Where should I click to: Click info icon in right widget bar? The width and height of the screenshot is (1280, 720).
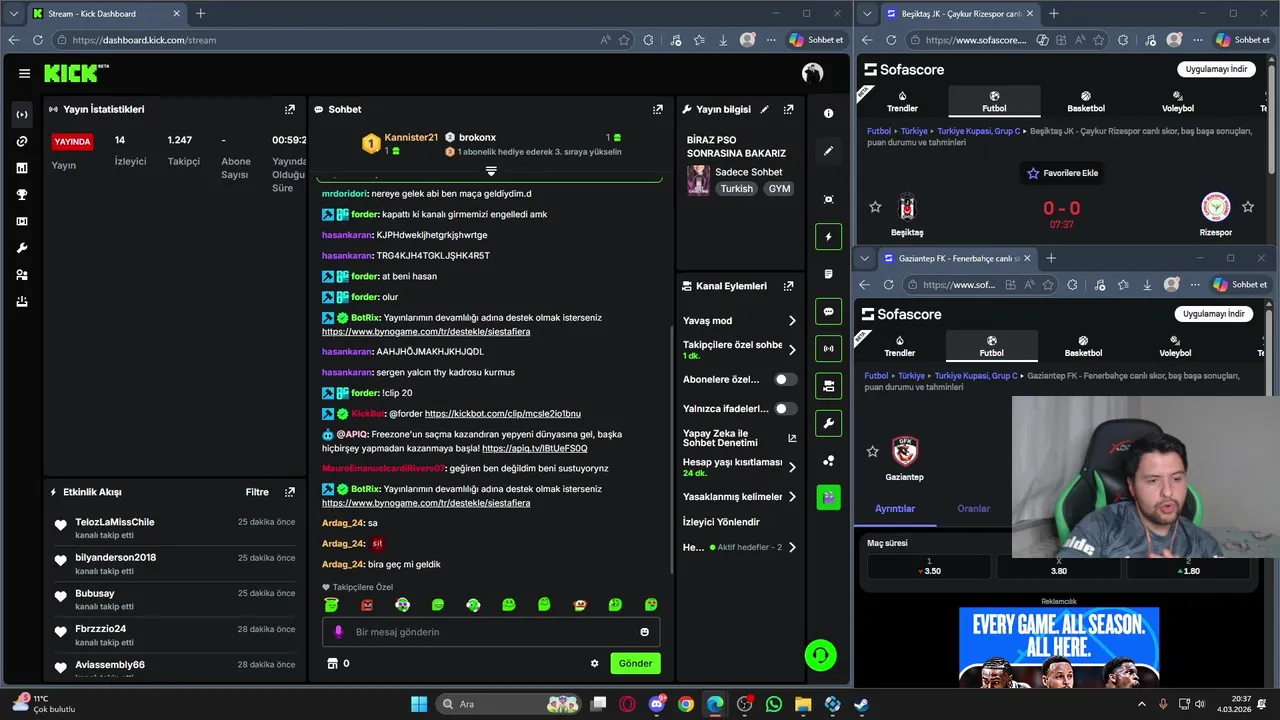pyautogui.click(x=828, y=114)
